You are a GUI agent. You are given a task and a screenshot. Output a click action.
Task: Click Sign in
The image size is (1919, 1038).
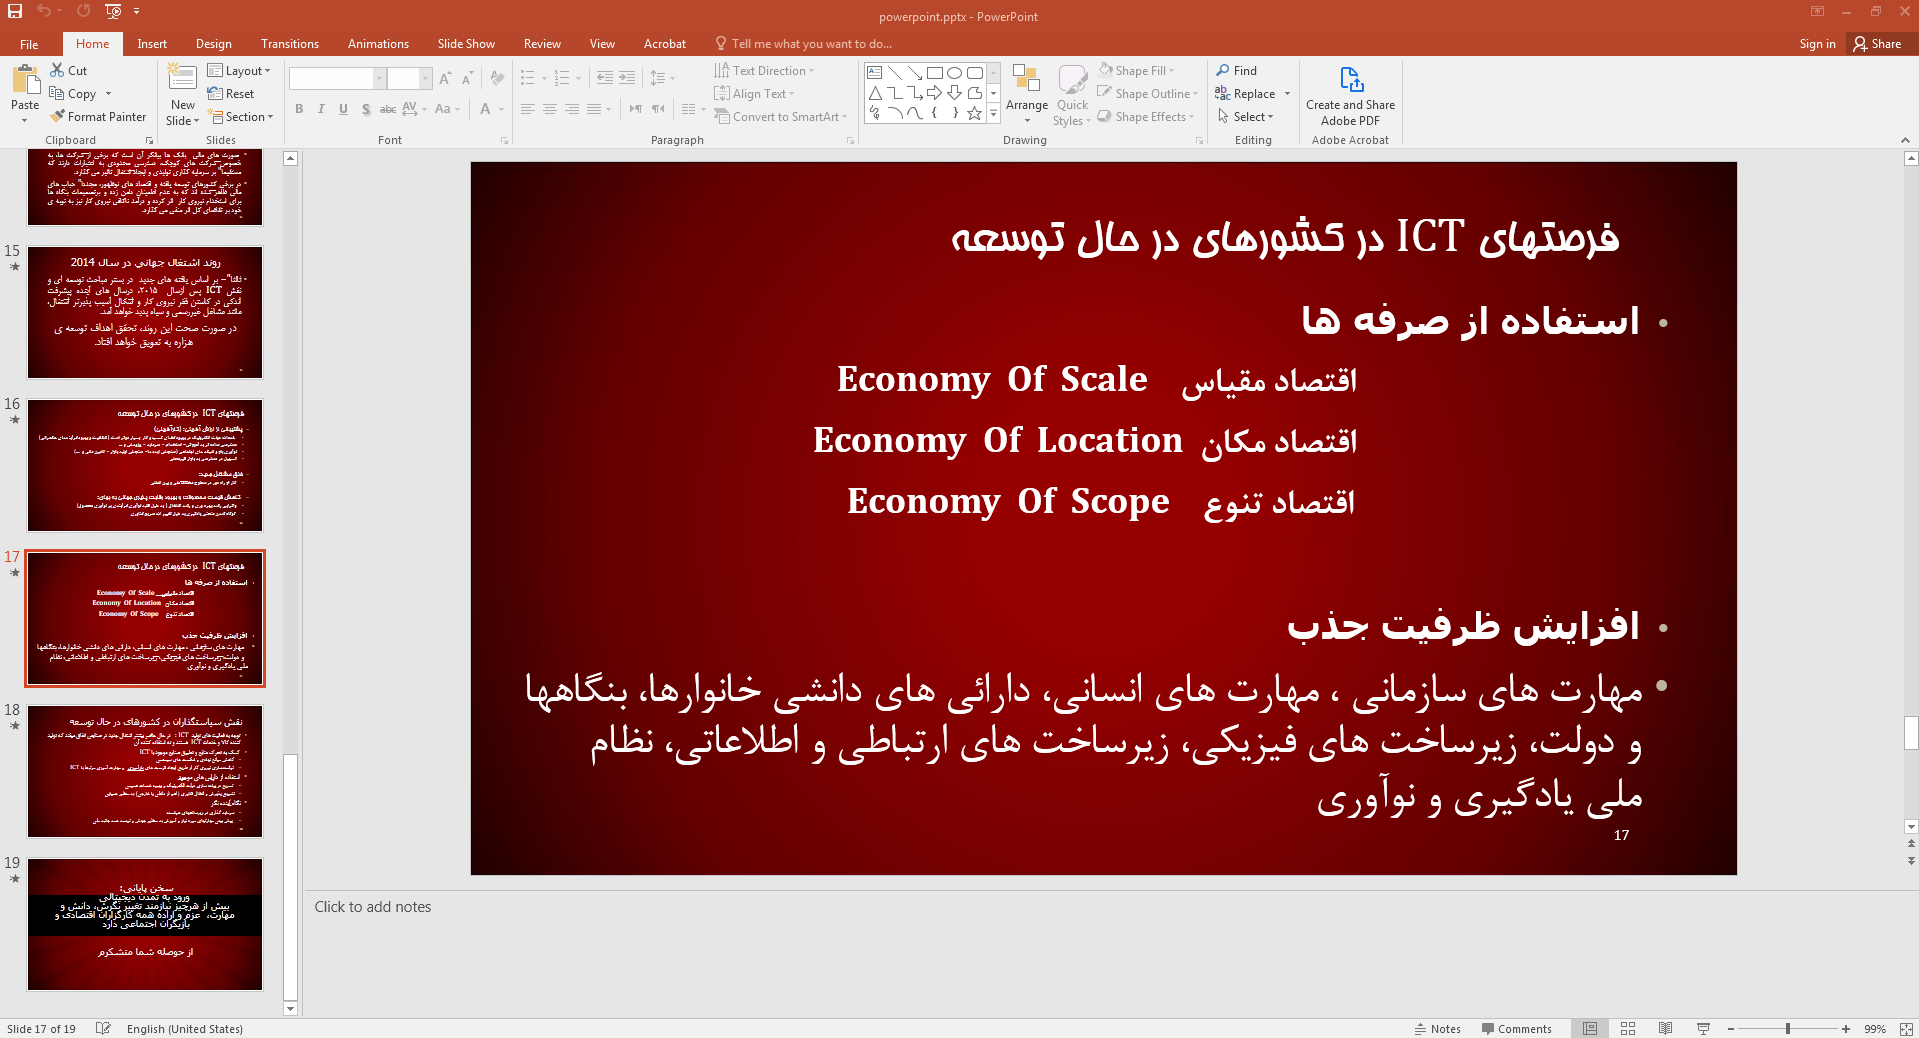tap(1817, 44)
